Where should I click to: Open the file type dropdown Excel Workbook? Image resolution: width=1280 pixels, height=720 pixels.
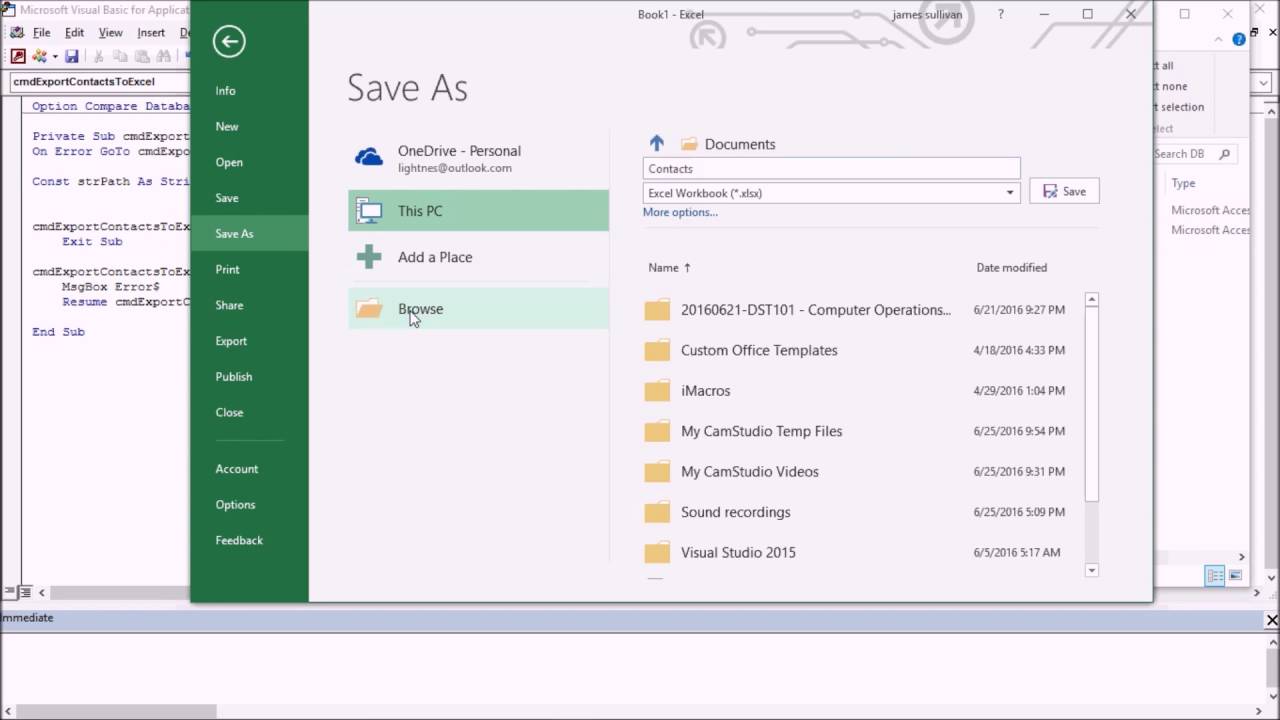point(1010,193)
